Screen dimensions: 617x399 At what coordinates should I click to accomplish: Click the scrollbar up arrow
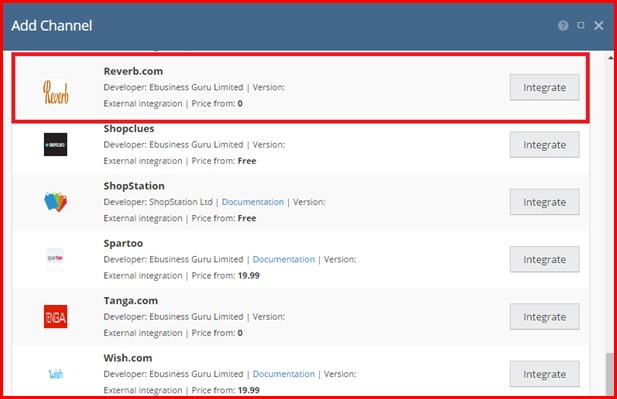pyautogui.click(x=610, y=58)
